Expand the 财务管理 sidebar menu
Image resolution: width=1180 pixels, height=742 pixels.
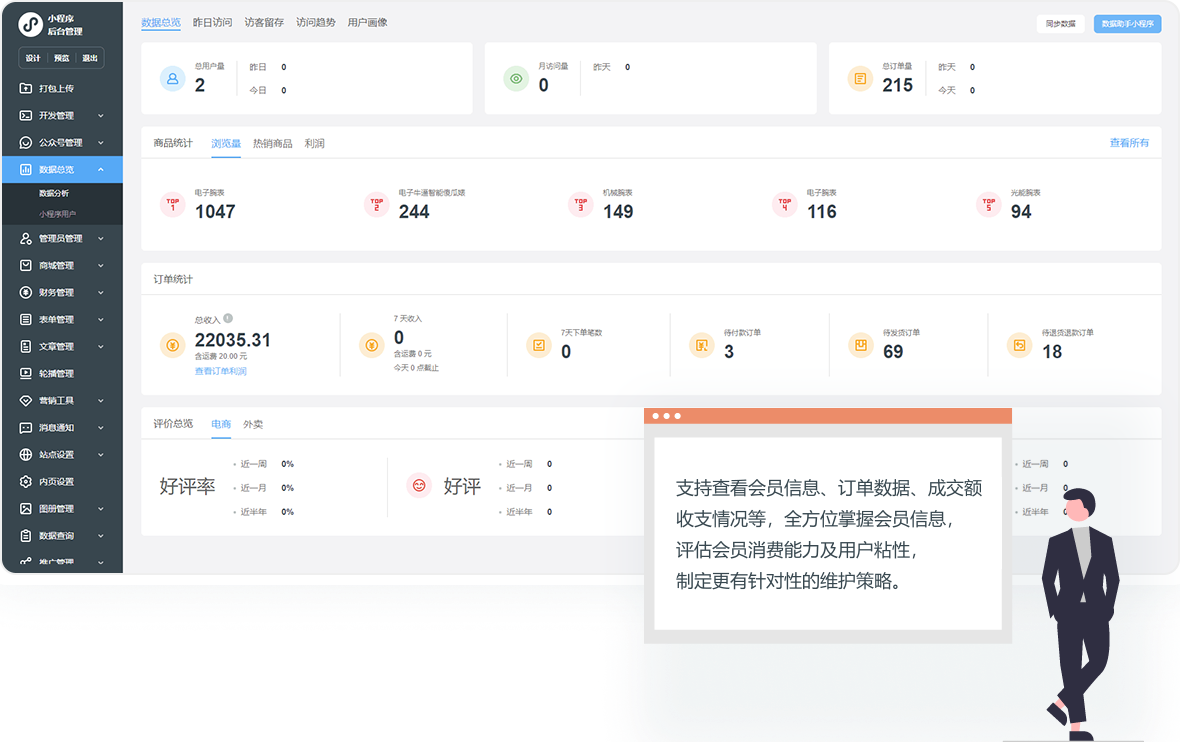(101, 293)
